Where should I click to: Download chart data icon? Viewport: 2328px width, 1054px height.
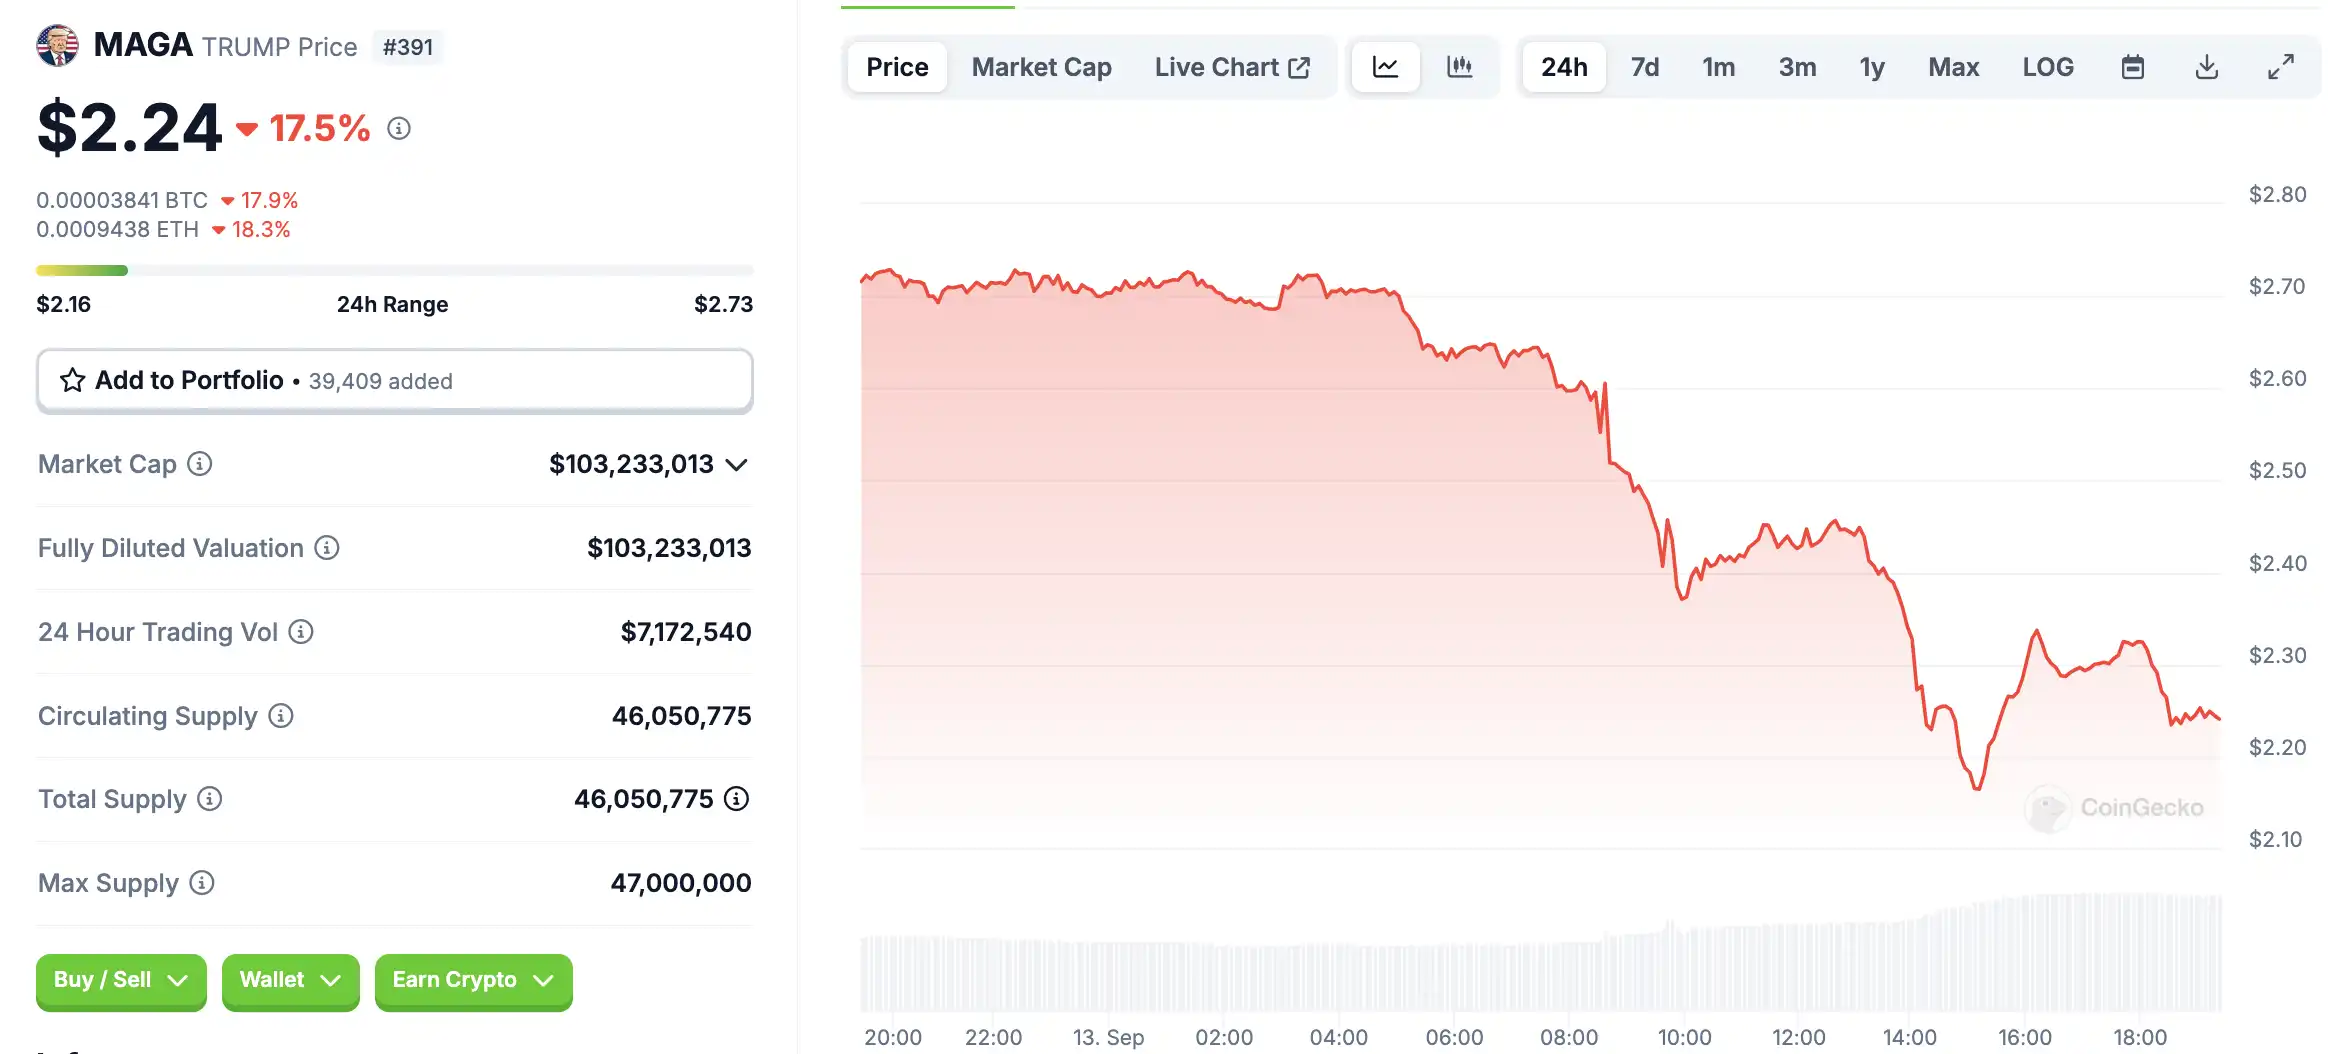point(2206,67)
